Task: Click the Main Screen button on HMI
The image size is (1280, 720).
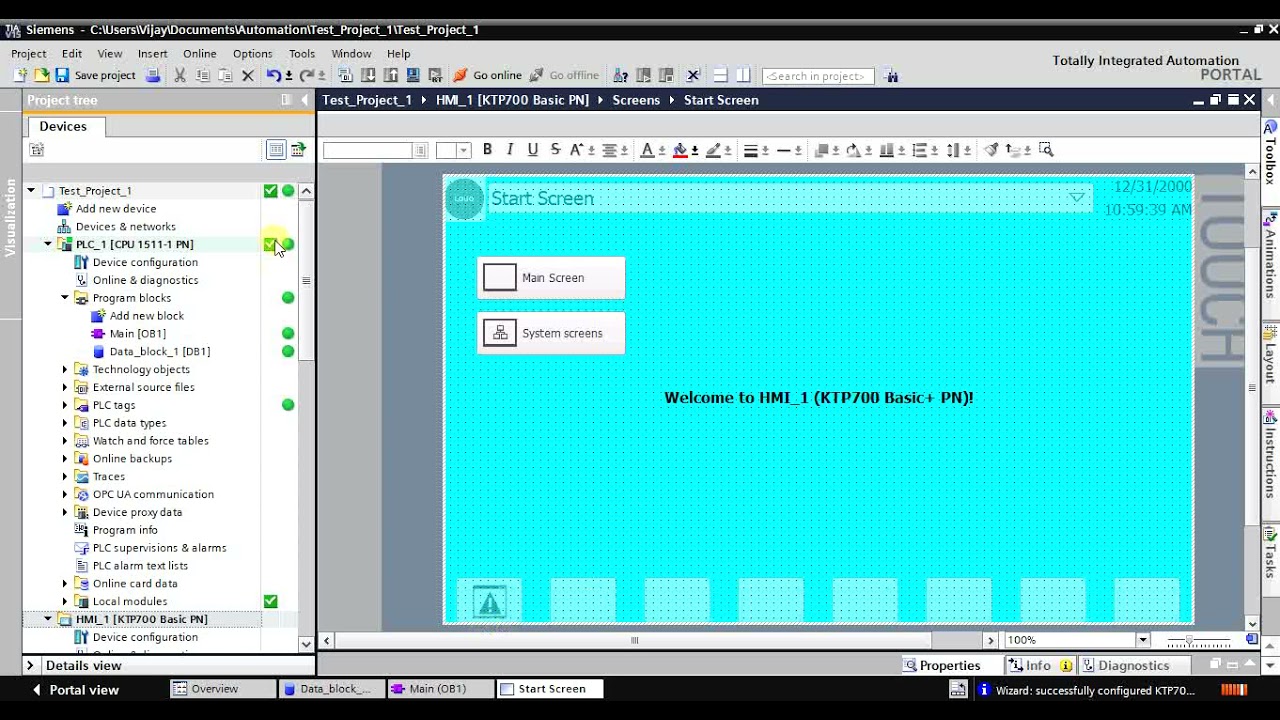Action: (x=551, y=278)
